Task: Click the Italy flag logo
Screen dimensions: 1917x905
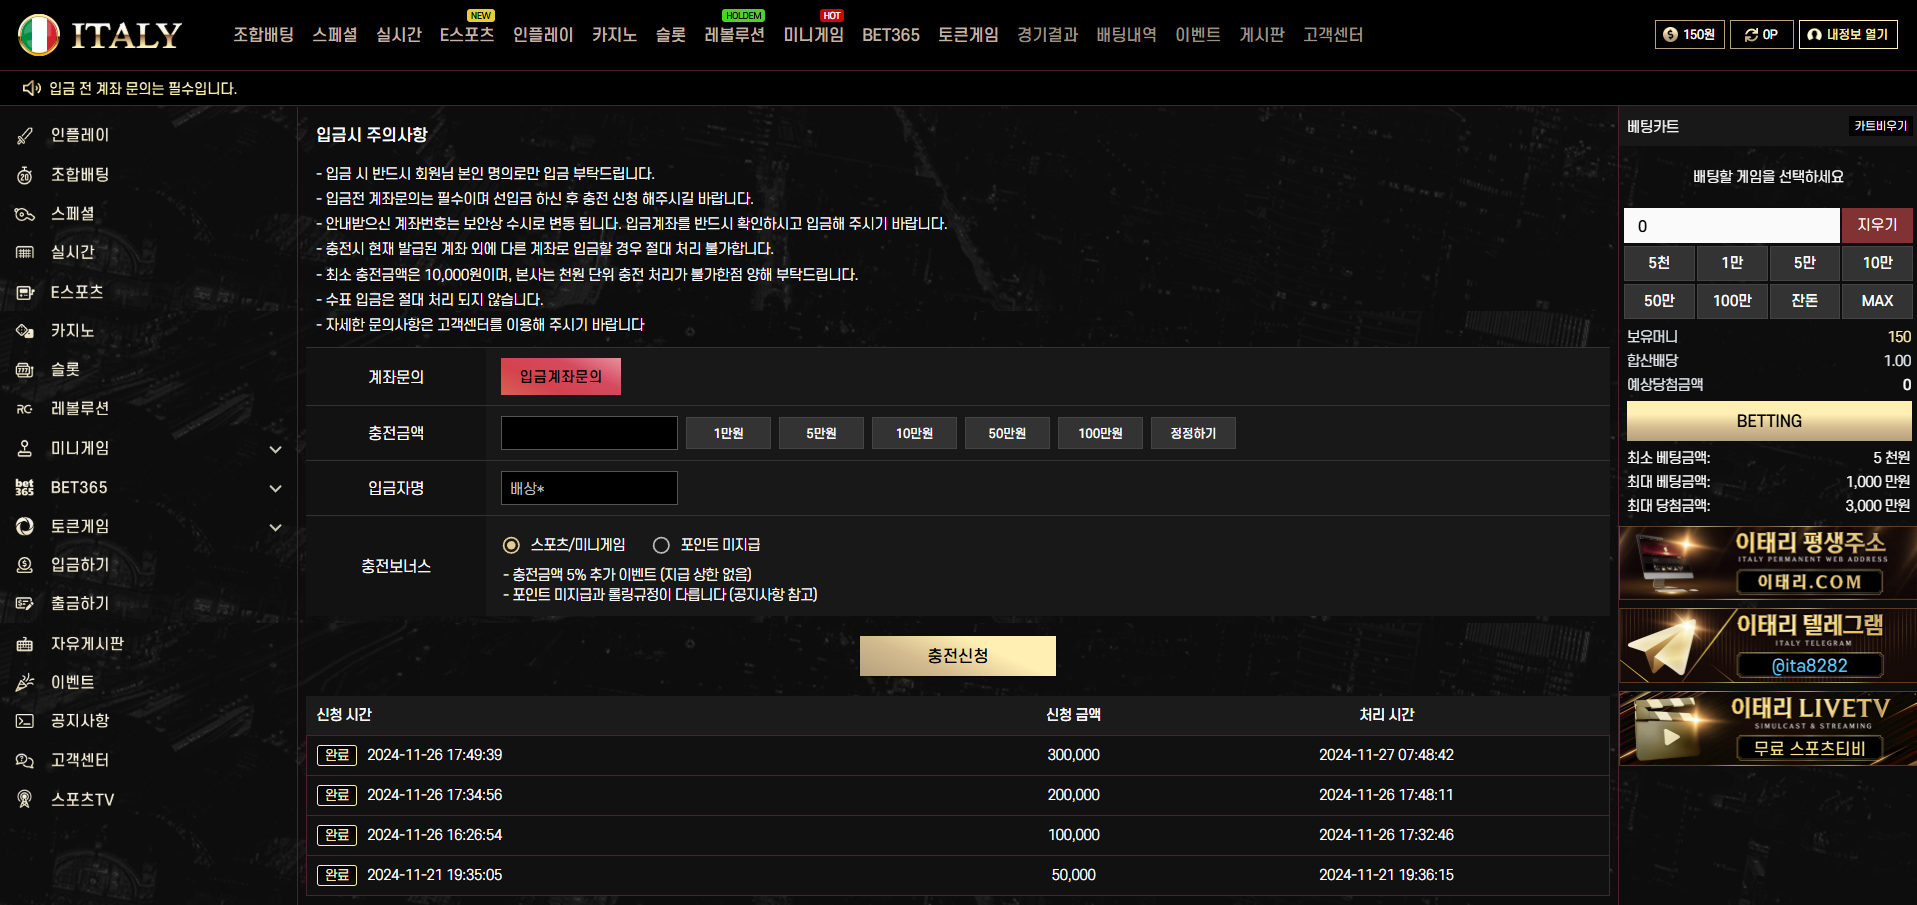Action: 39,35
